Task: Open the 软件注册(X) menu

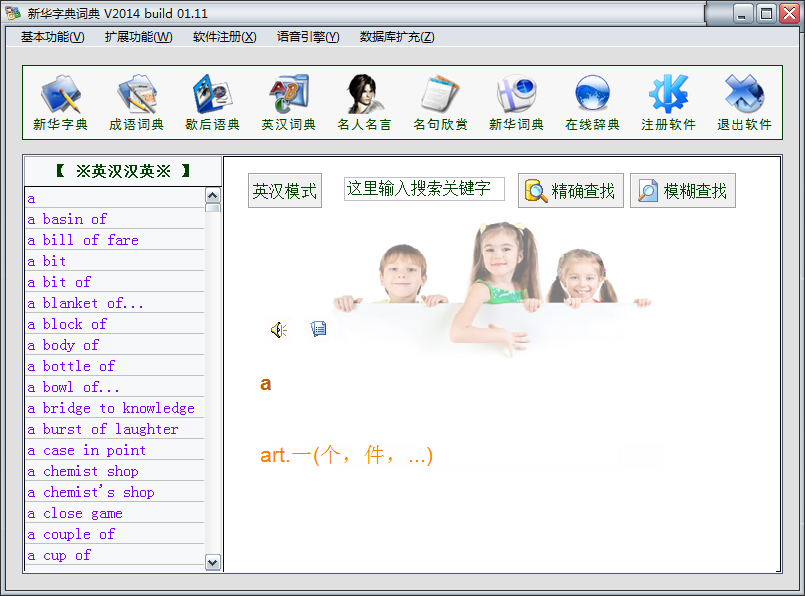Action: [224, 37]
